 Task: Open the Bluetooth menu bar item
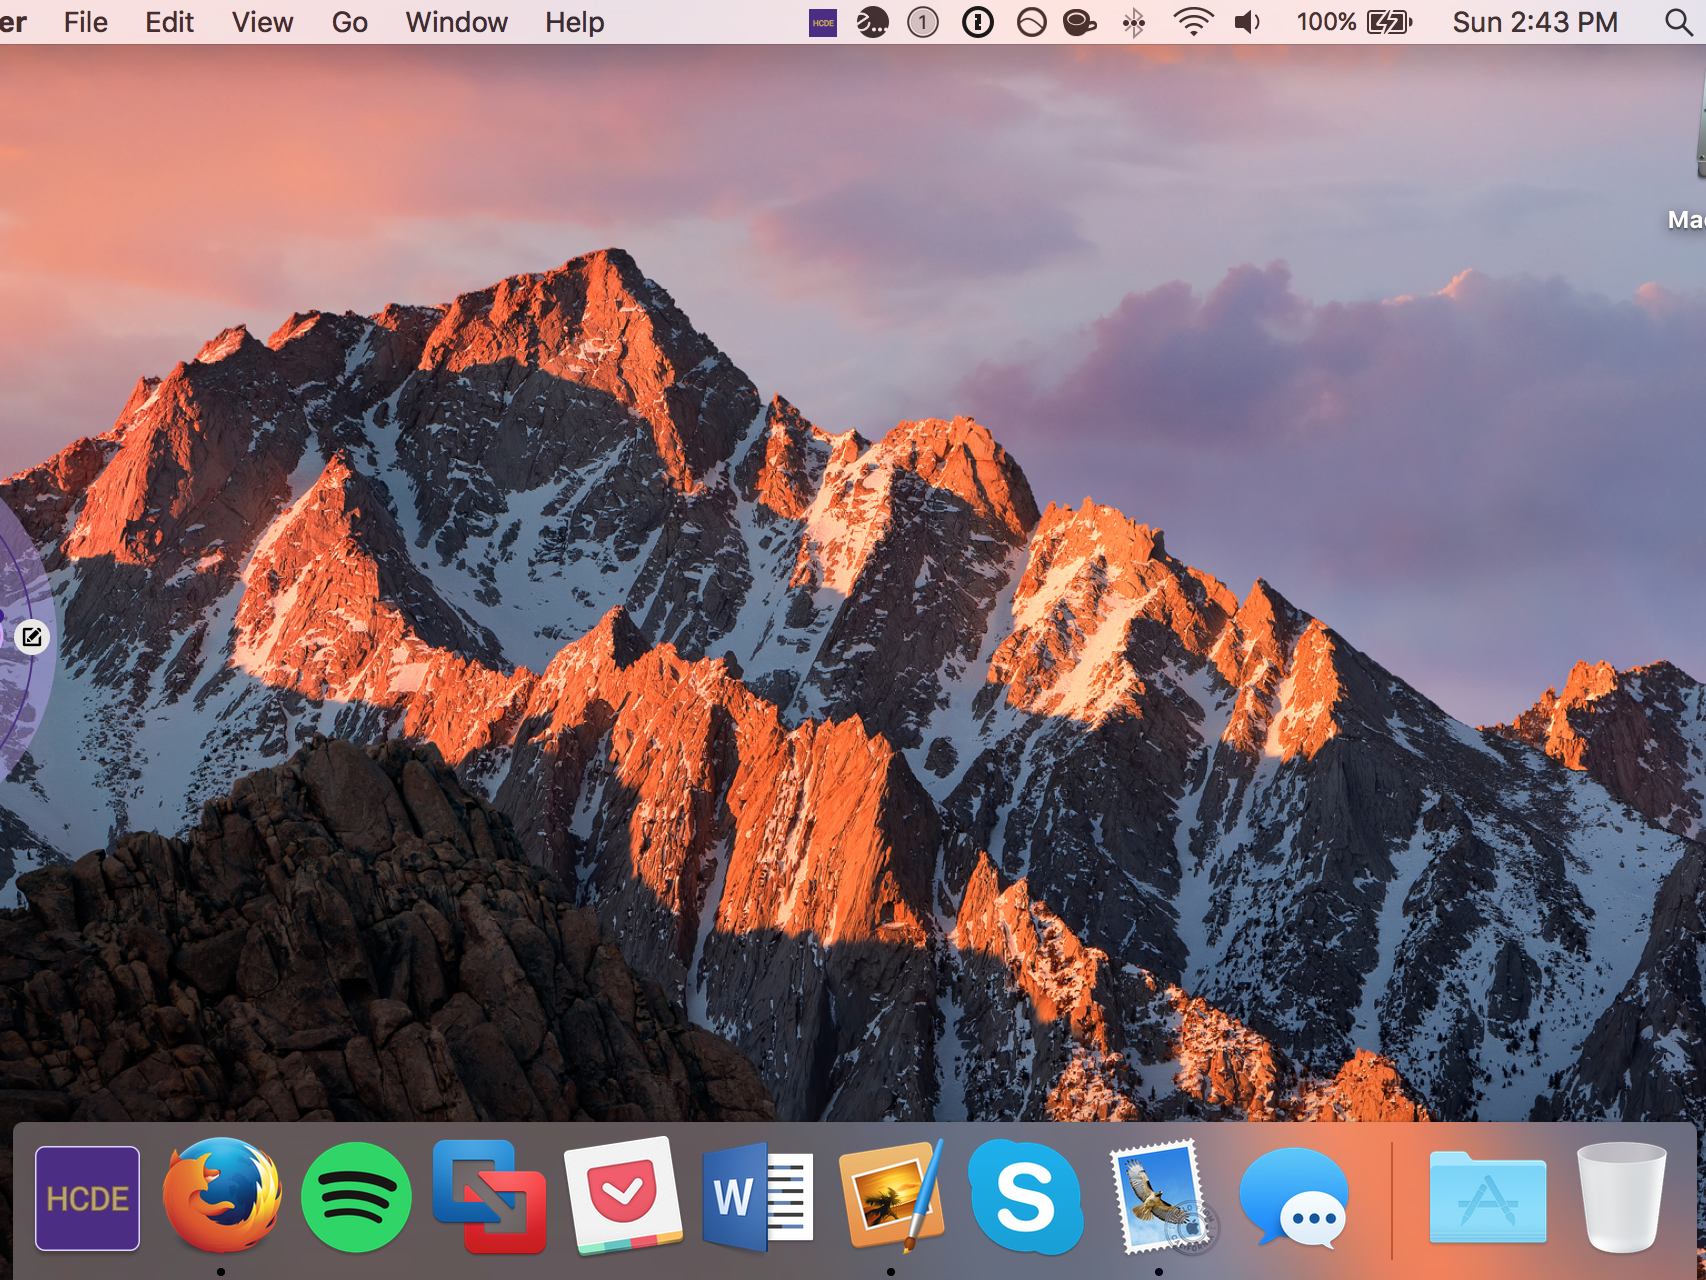[x=1133, y=22]
